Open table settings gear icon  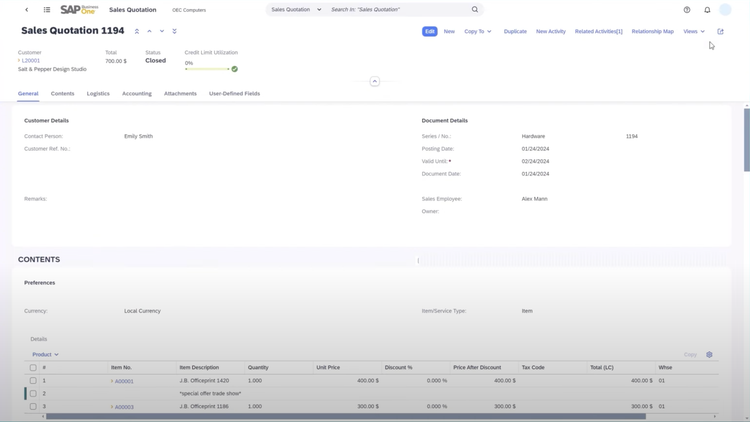pyautogui.click(x=709, y=354)
